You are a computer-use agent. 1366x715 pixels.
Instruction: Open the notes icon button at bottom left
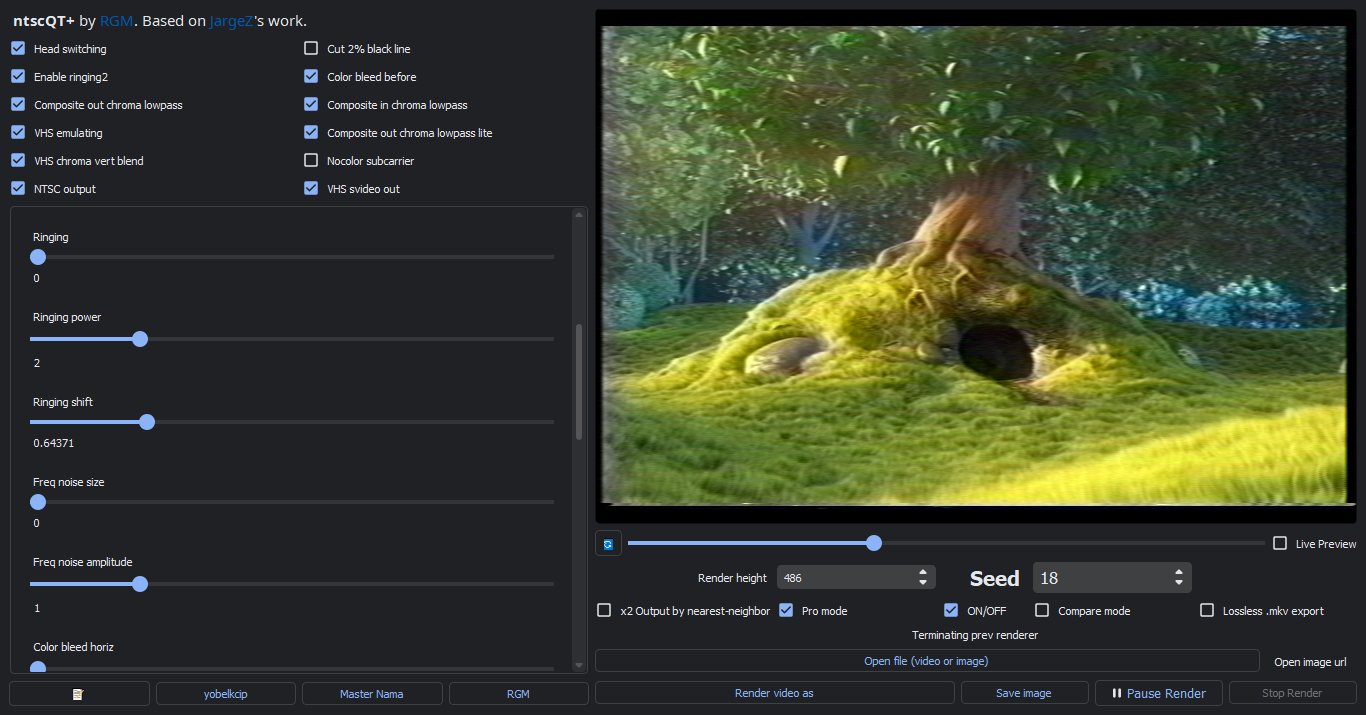click(79, 693)
